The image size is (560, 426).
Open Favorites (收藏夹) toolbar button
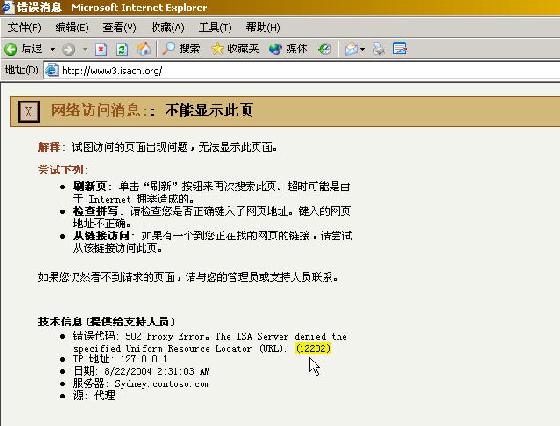(235, 49)
